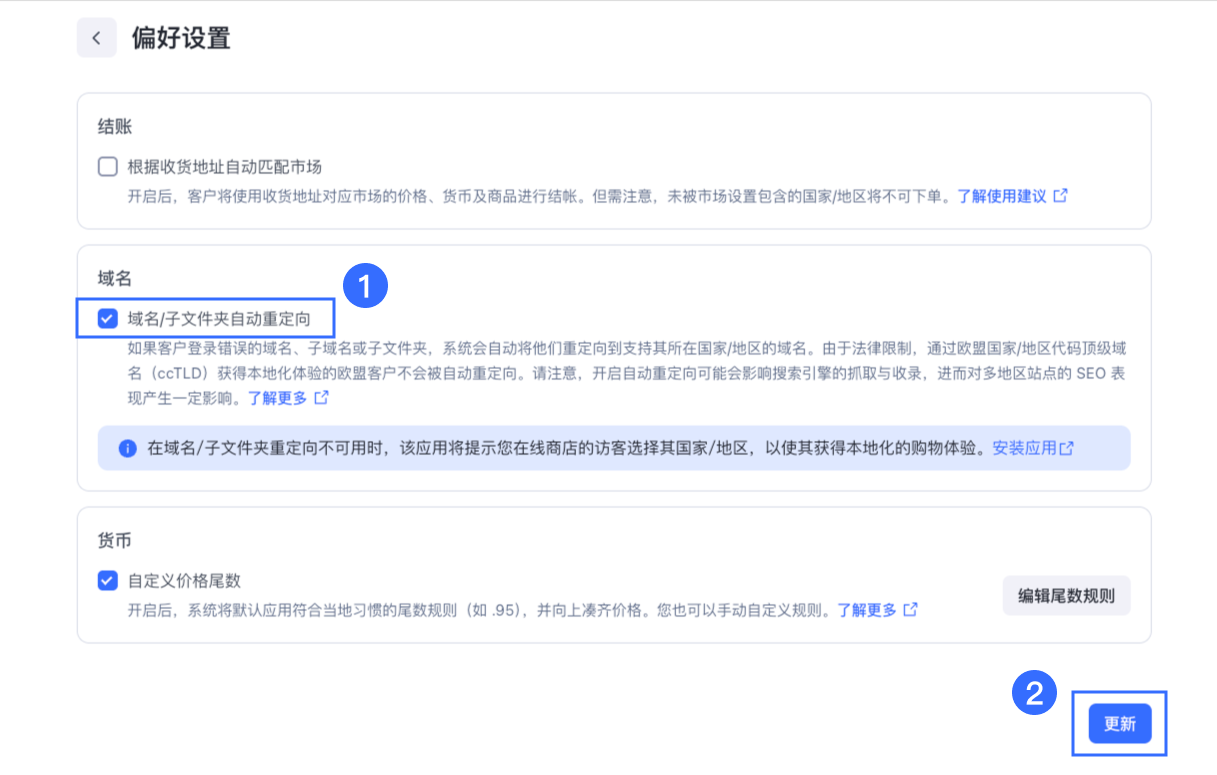This screenshot has height=775, width=1217.
Task: Open 了解使用建议 link in 结账 section
Action: click(x=1002, y=196)
